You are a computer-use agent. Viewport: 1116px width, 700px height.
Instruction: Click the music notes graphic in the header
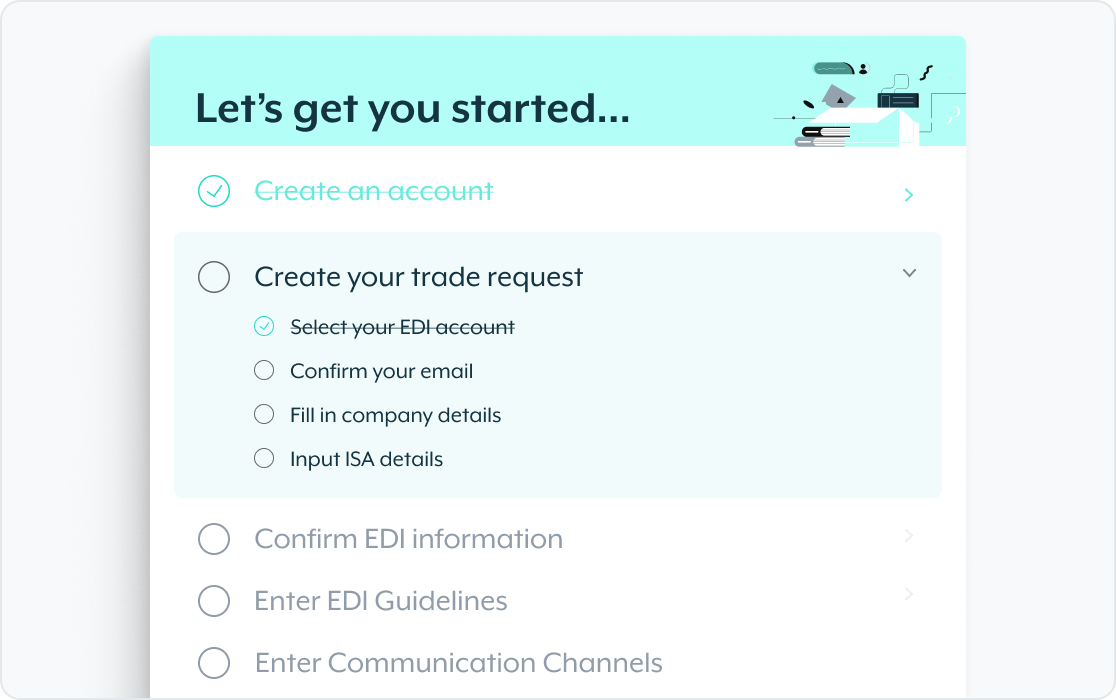926,72
